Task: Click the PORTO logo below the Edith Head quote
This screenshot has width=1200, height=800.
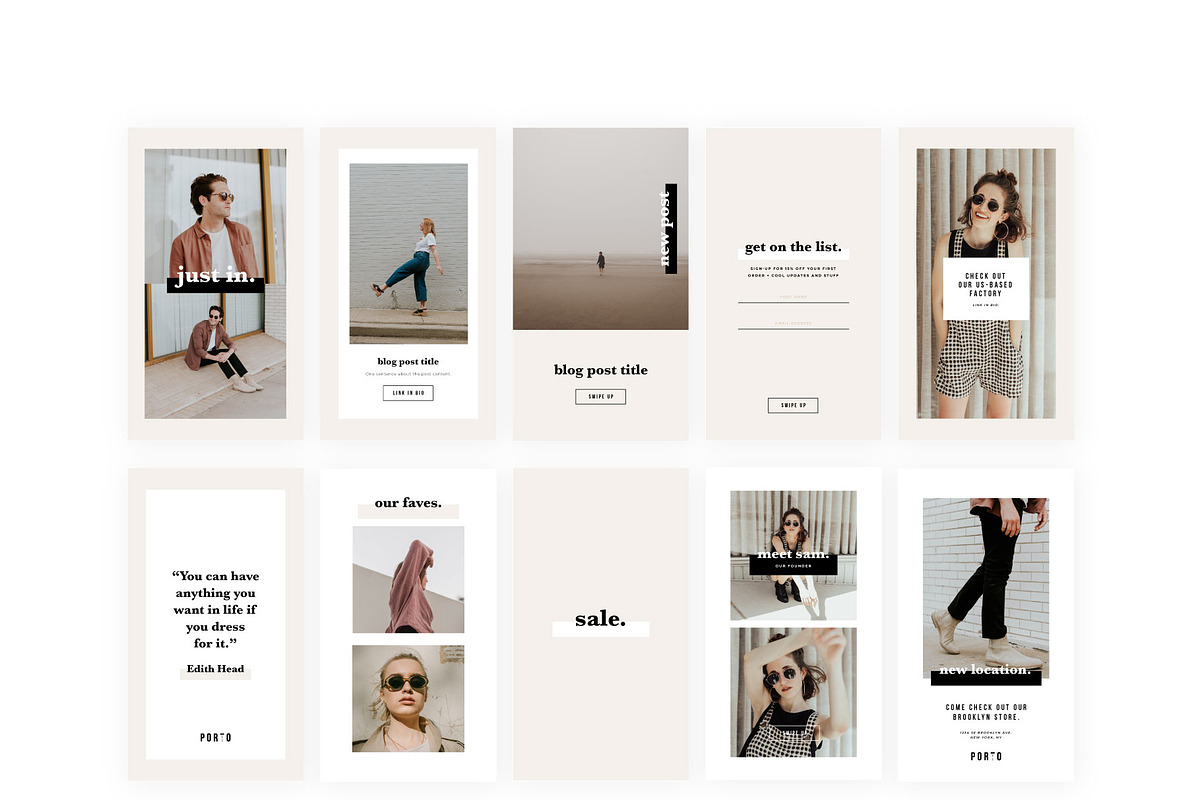Action: [x=215, y=738]
